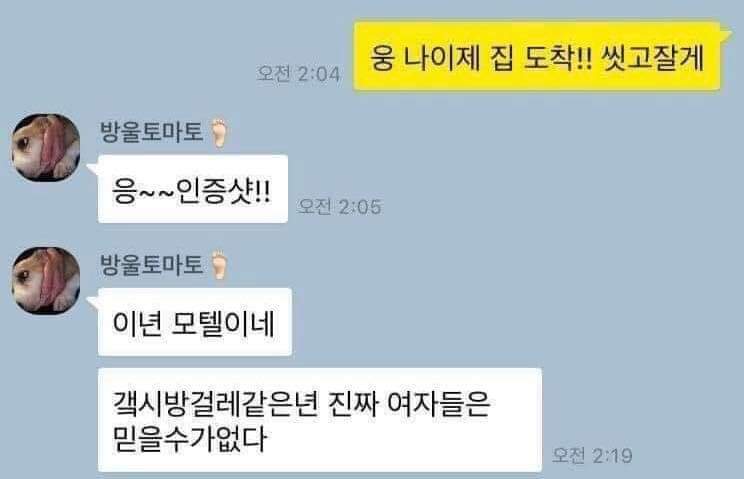Click the 오전 2:04 timestamp

(298, 74)
